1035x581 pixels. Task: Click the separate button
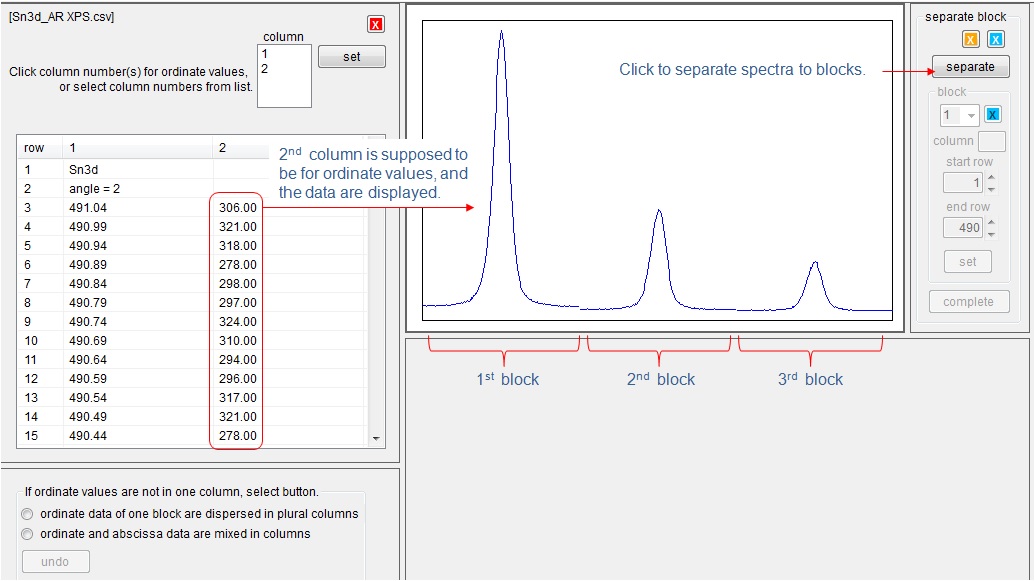click(x=970, y=67)
